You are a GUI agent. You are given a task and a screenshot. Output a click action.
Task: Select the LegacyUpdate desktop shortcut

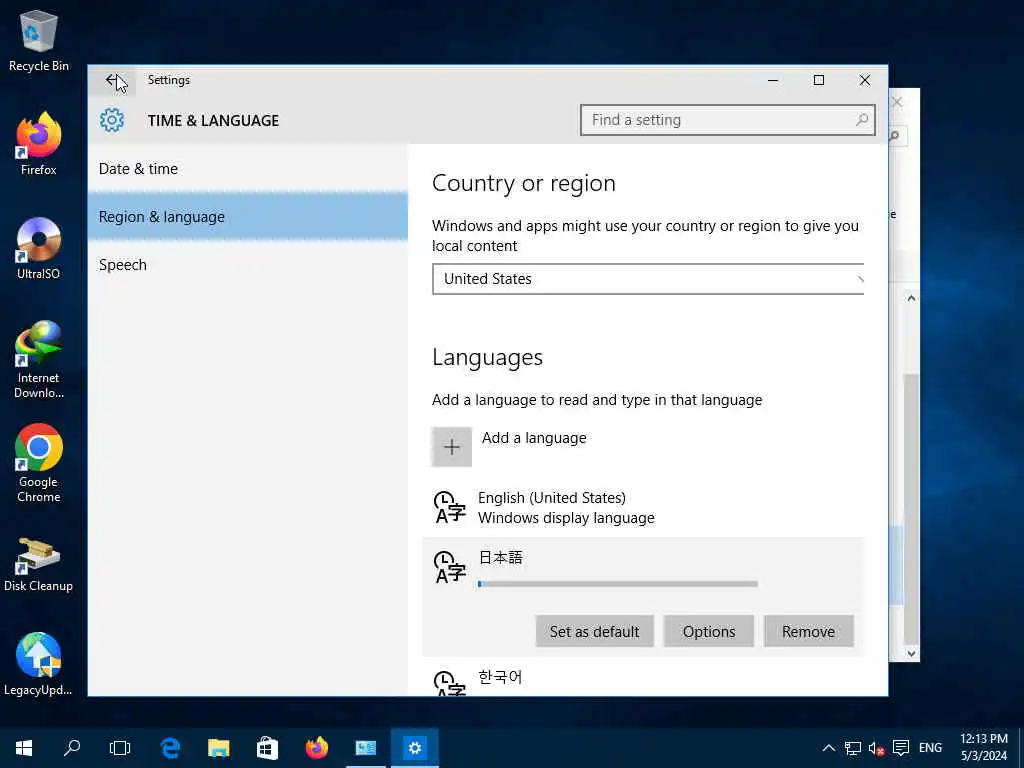(39, 664)
